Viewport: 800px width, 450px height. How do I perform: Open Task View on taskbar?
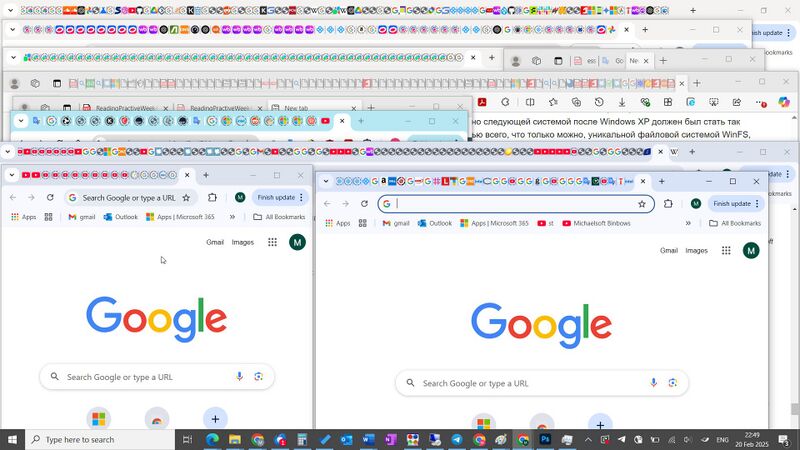coord(187,439)
